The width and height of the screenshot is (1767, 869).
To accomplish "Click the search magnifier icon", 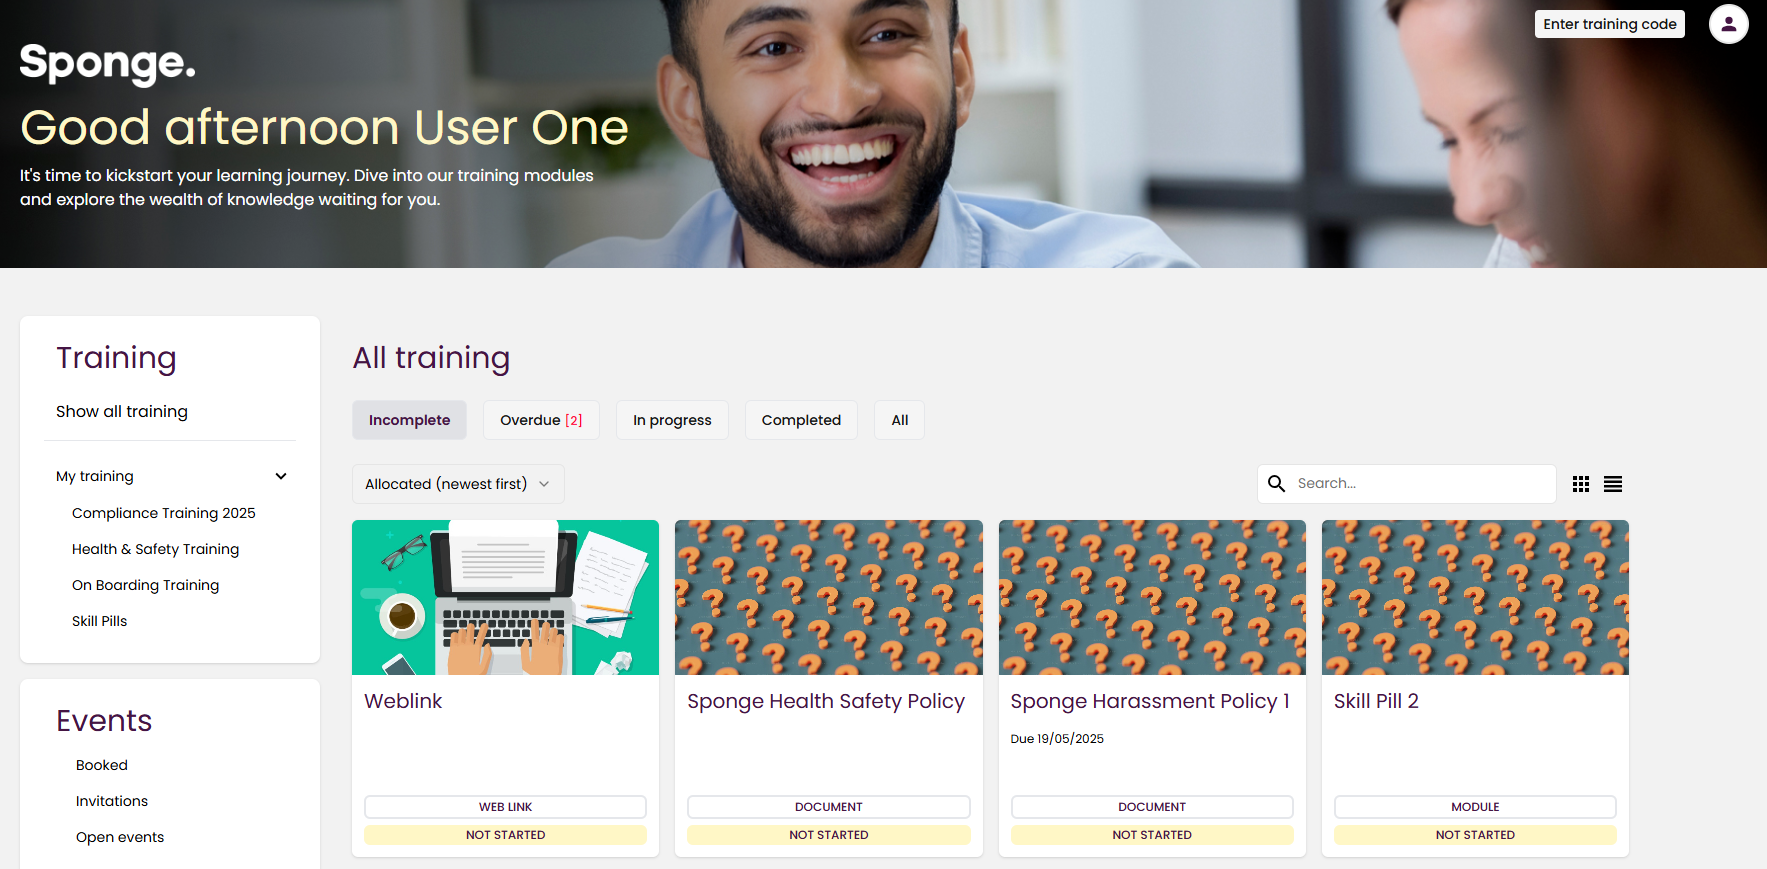I will coord(1277,484).
